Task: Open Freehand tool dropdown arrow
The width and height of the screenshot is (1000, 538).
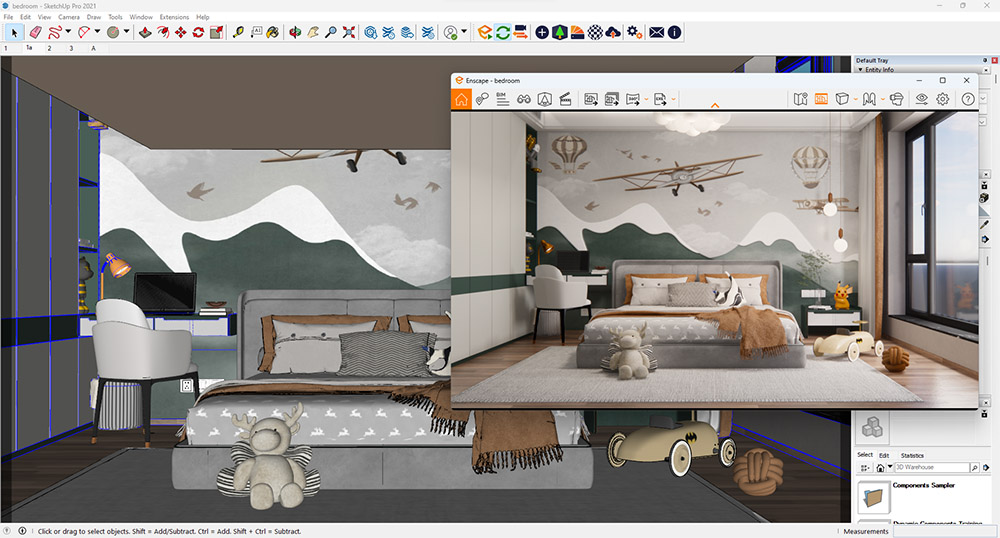Action: (x=68, y=31)
